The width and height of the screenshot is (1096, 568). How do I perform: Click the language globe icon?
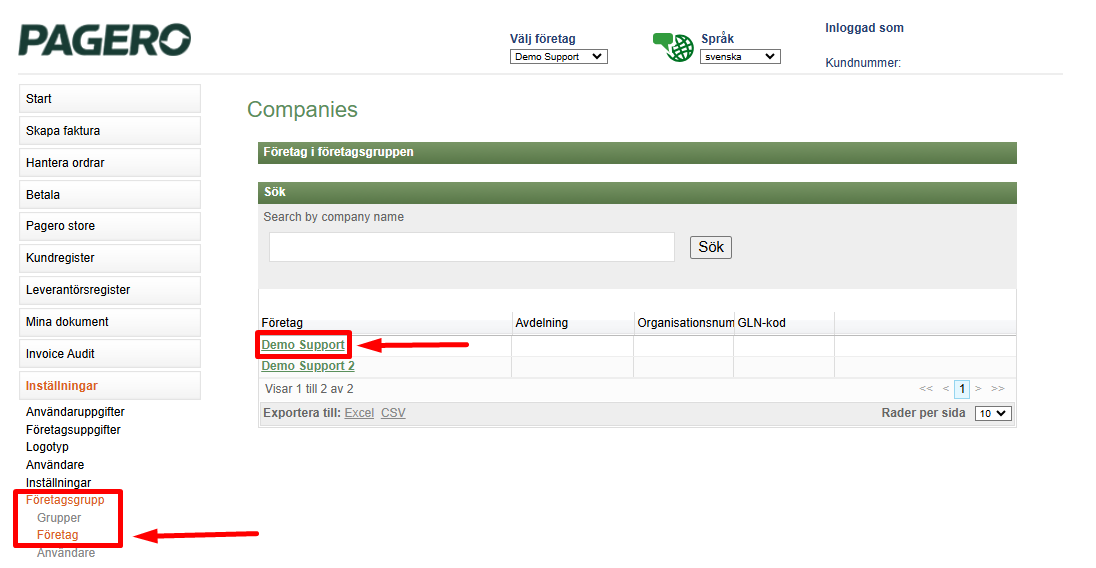673,47
